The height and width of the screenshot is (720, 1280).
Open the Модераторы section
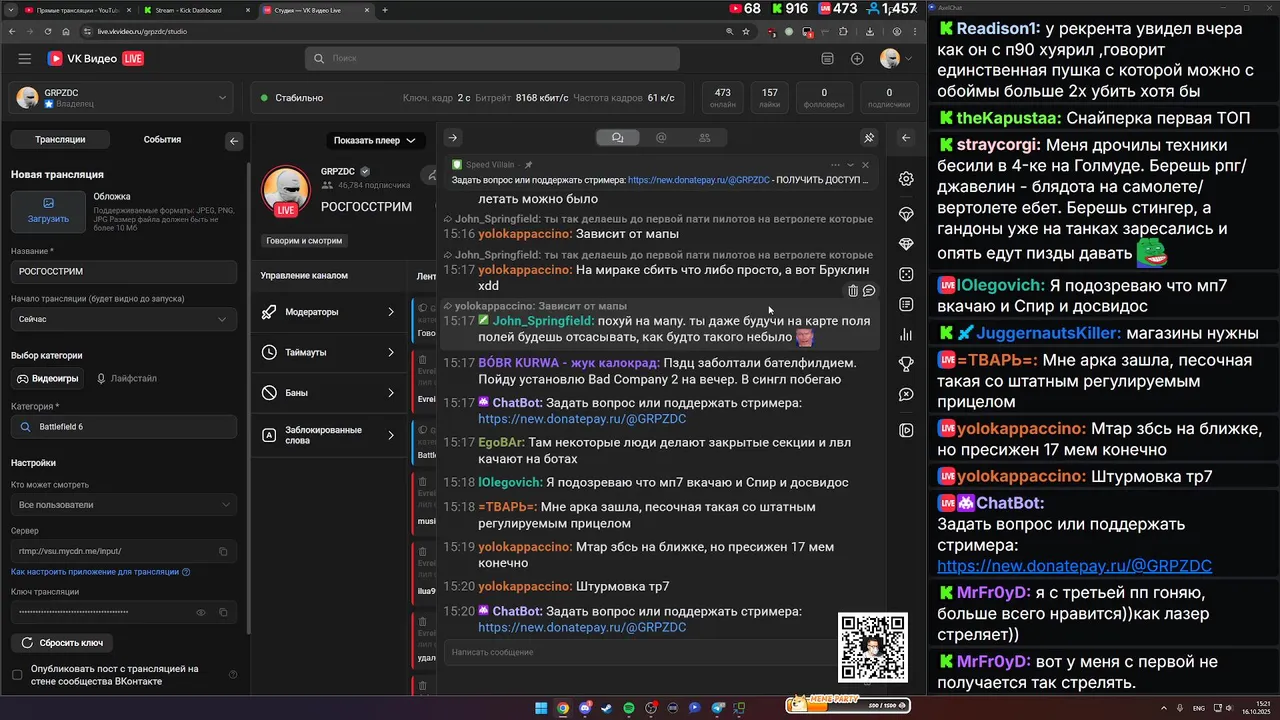coord(328,312)
